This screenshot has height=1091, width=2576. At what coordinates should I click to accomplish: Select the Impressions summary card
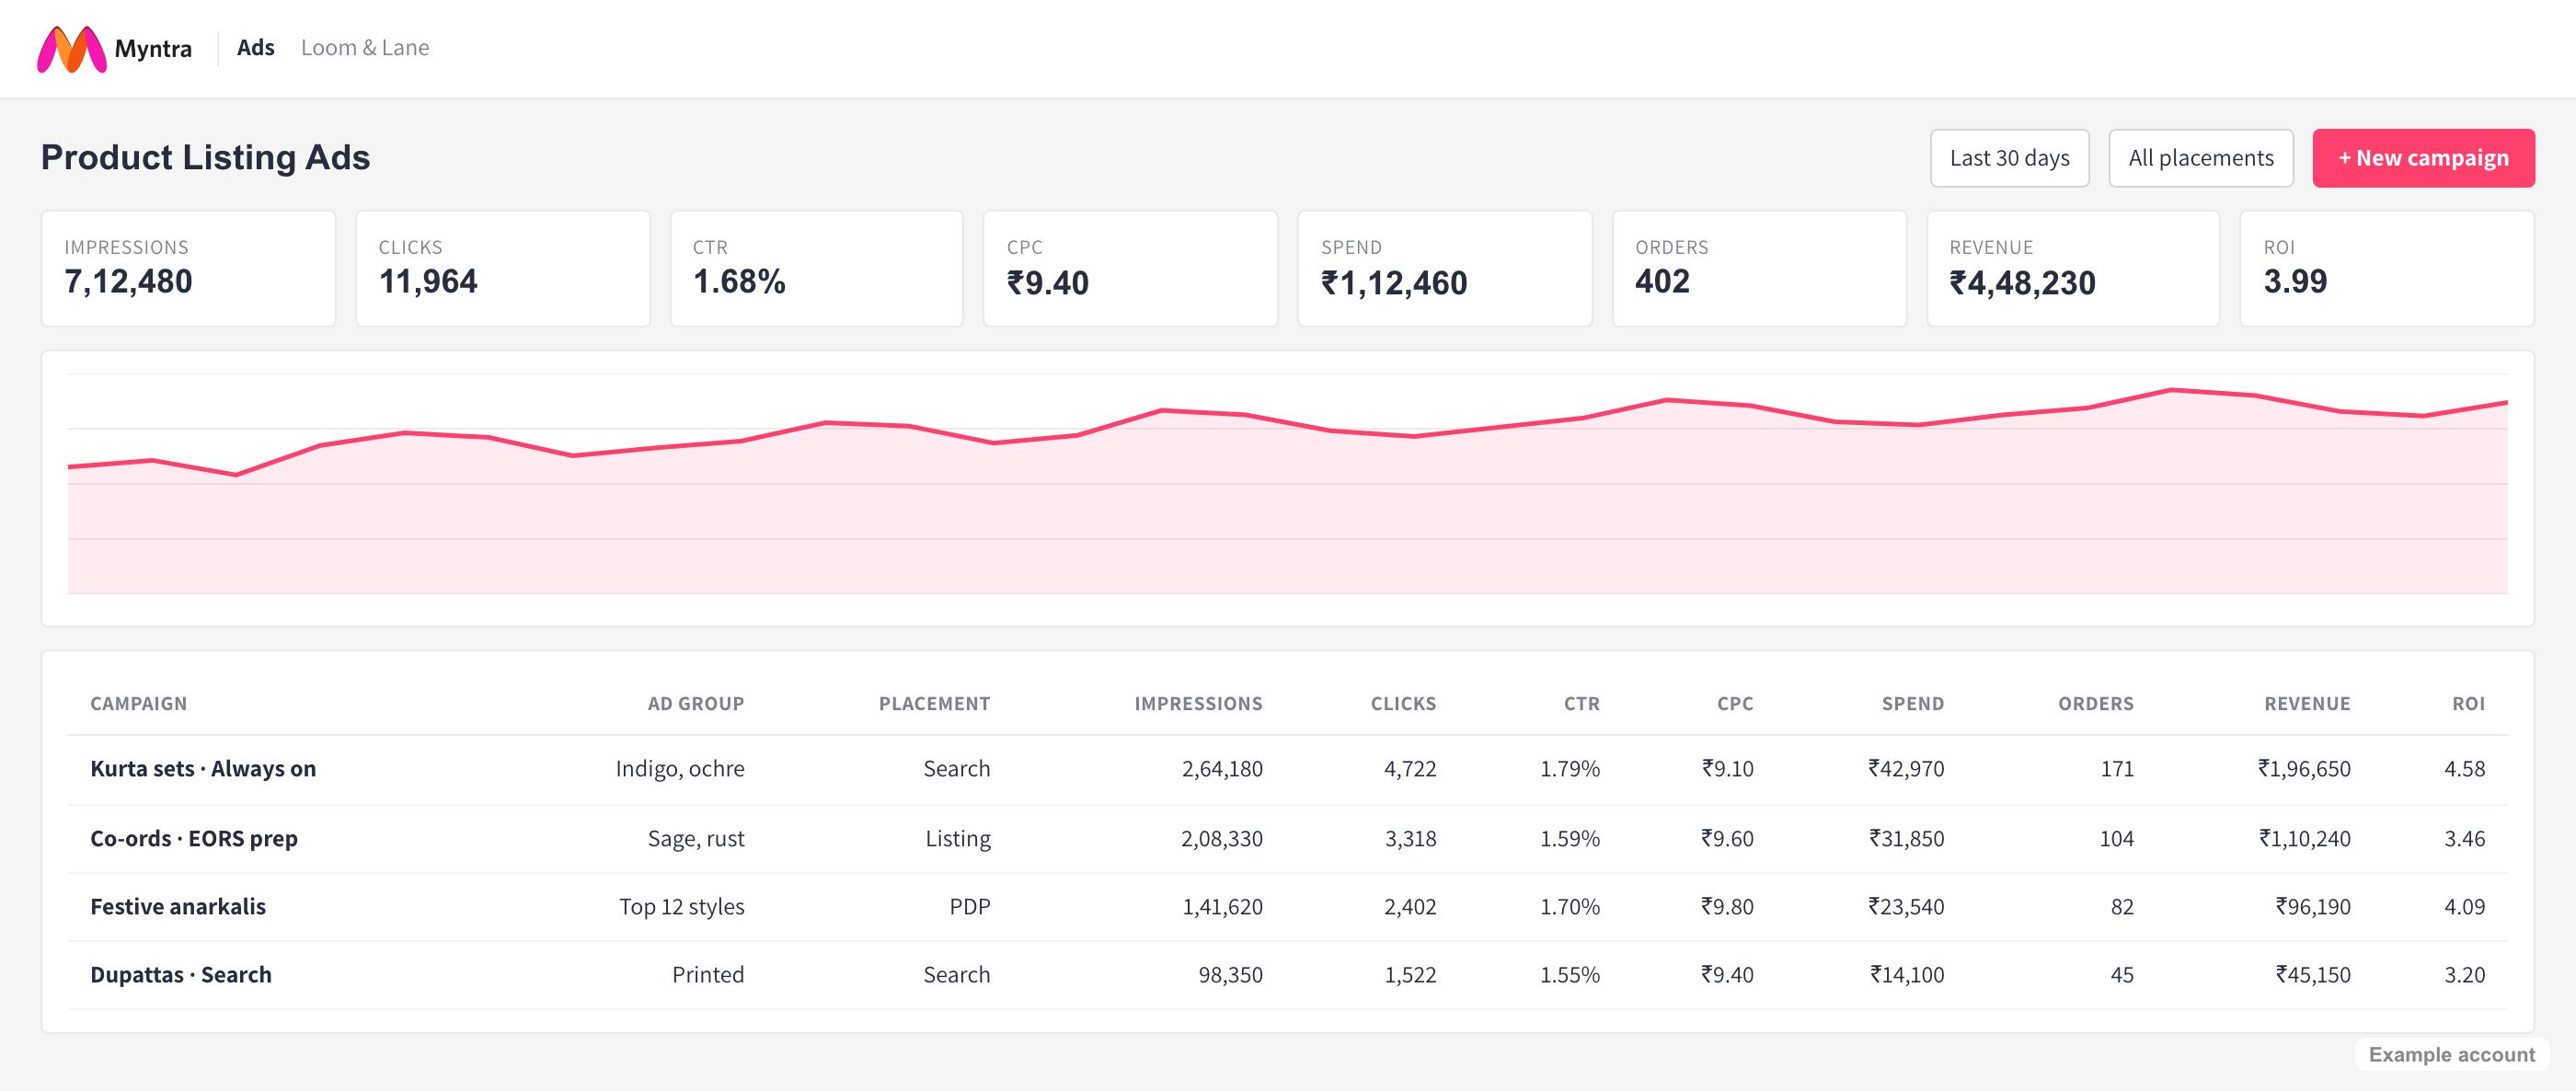188,268
